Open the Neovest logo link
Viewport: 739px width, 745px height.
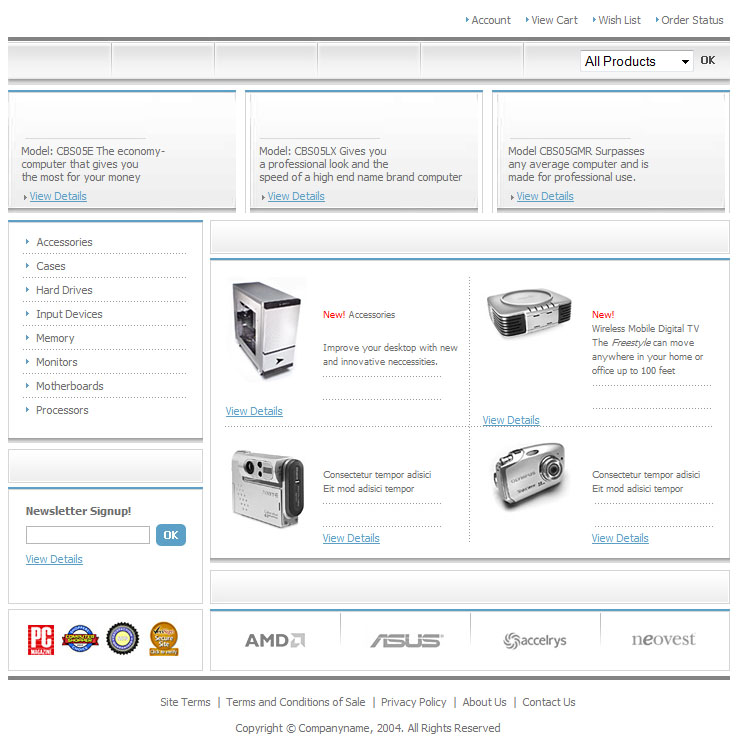[664, 640]
